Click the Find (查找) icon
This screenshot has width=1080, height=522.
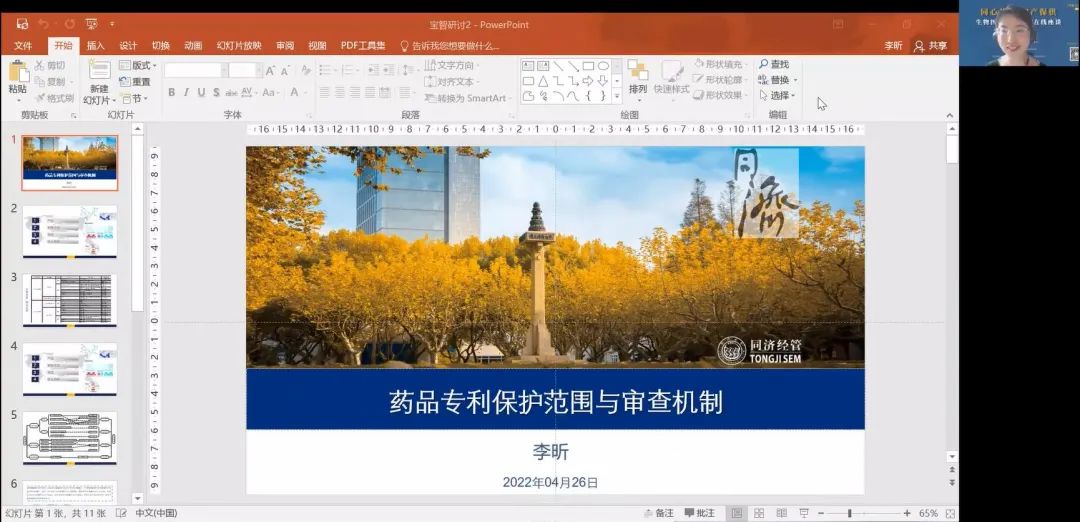click(x=773, y=64)
